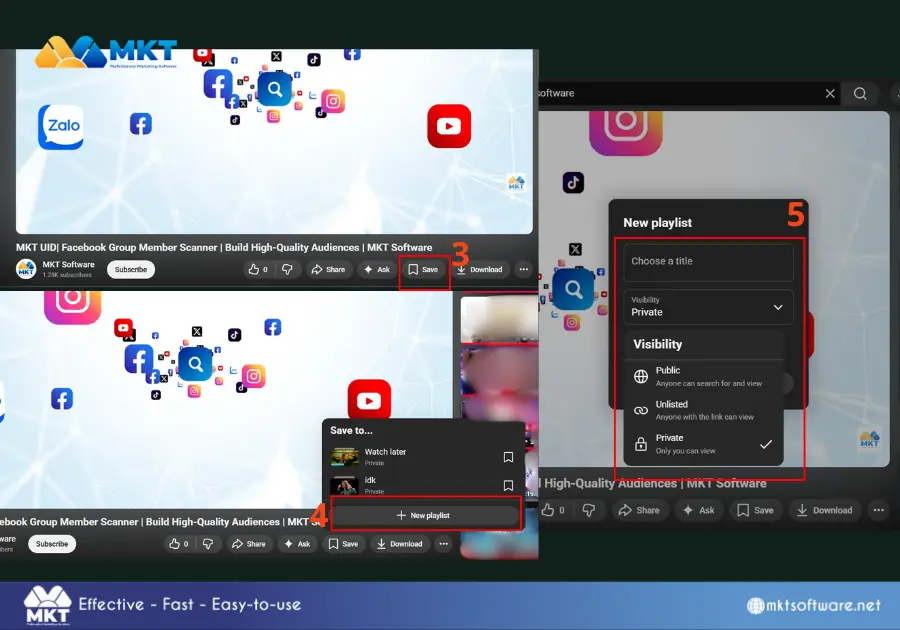Toggle the Watch later bookmark icon

tap(508, 457)
